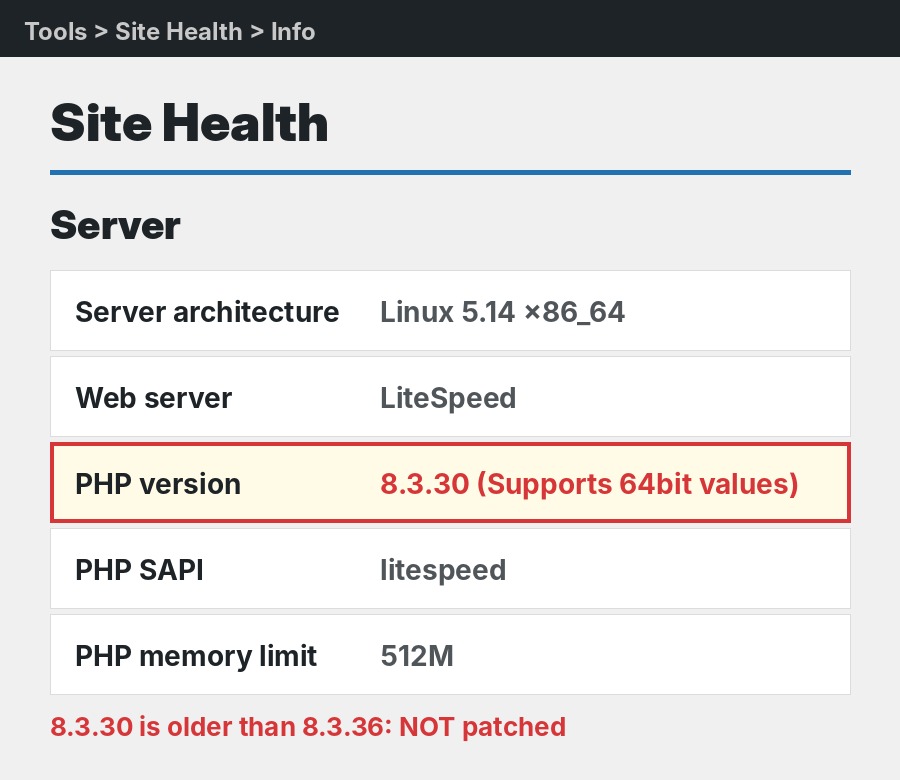Click the 'Site Health' page heading
This screenshot has height=780, width=900.
189,123
